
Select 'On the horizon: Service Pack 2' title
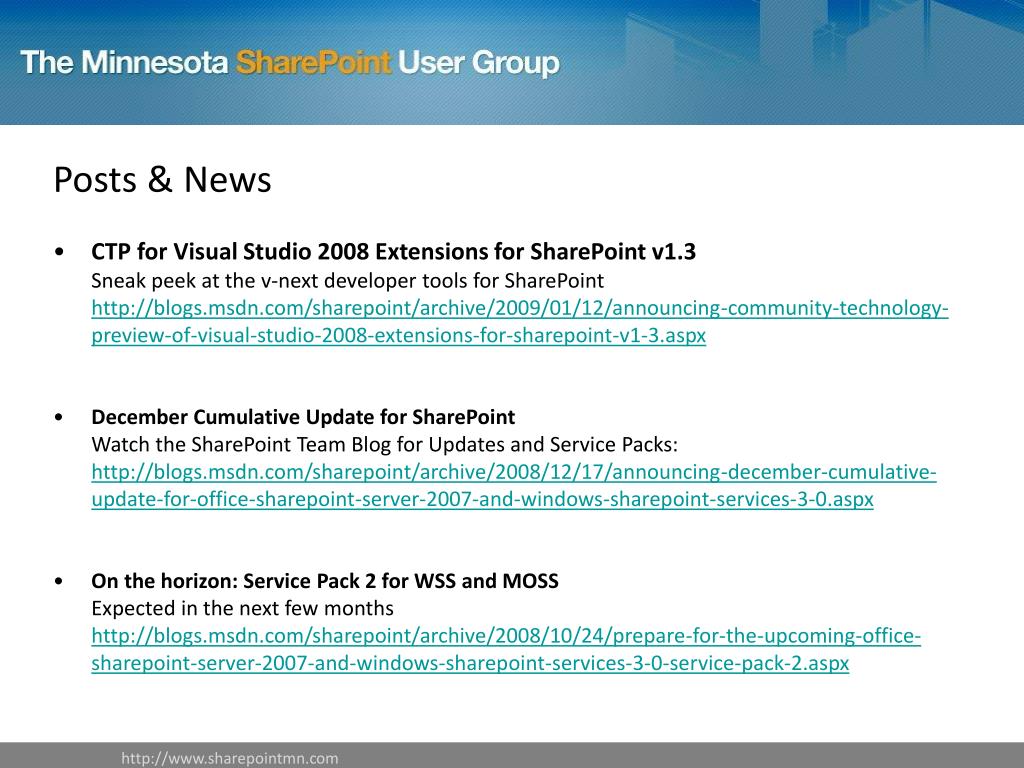325,581
